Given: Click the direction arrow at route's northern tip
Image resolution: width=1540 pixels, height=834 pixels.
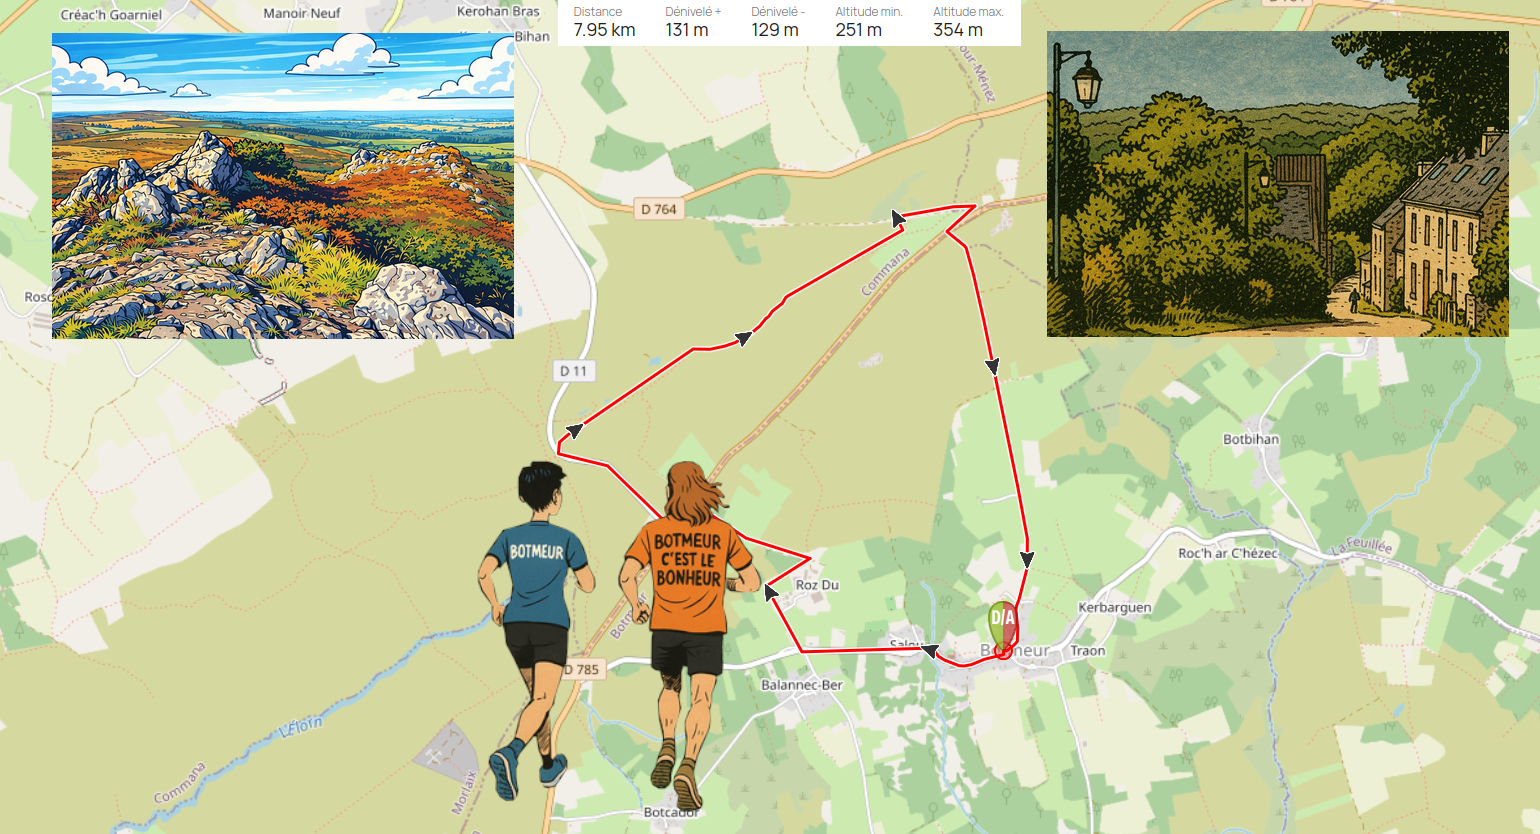Looking at the screenshot, I should coord(898,216).
